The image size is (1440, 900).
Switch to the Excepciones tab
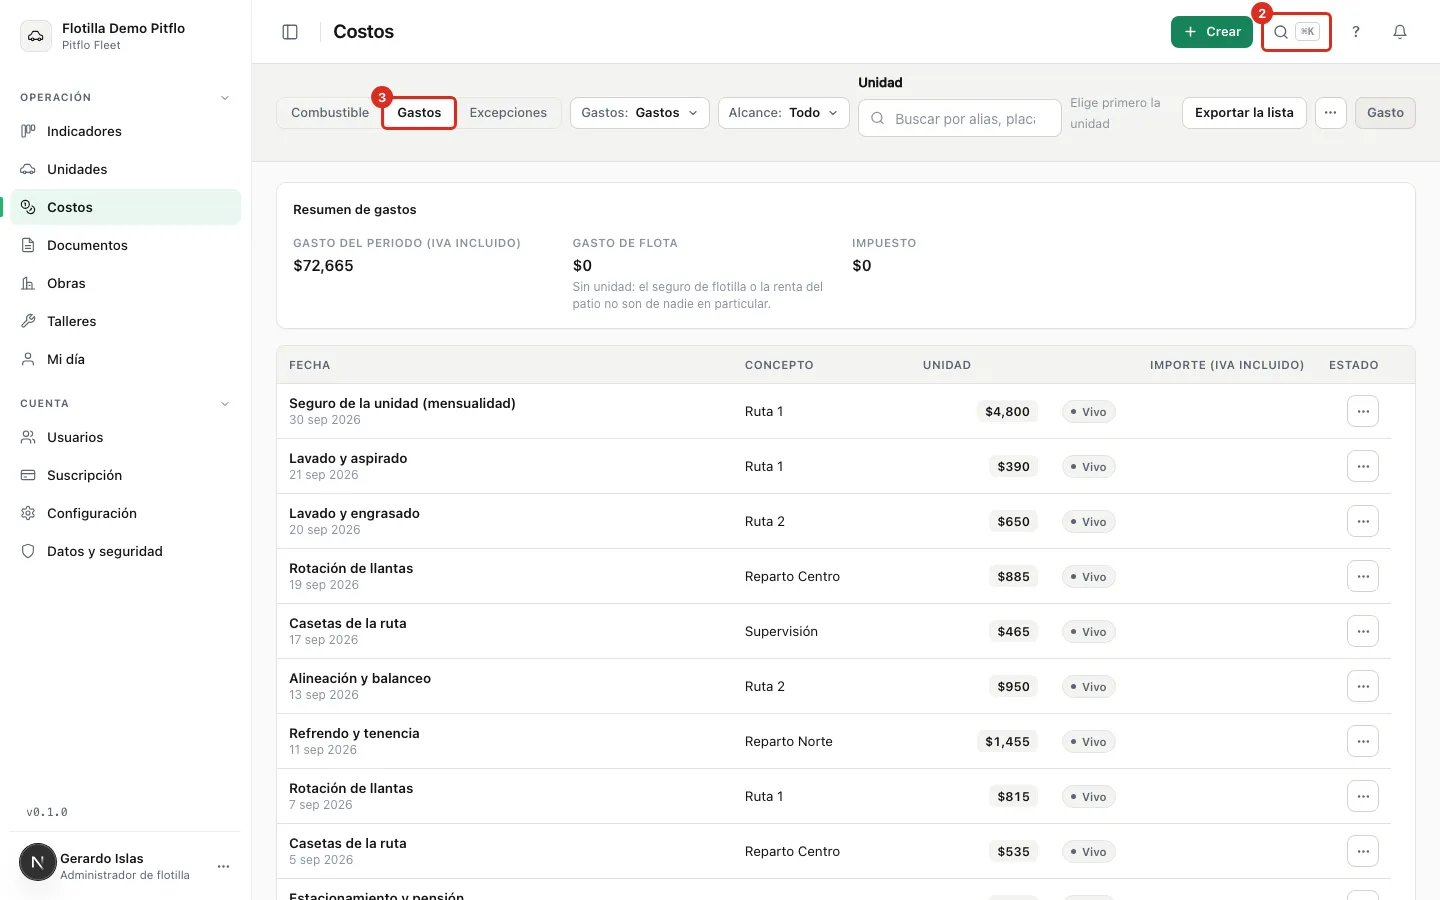coord(508,113)
